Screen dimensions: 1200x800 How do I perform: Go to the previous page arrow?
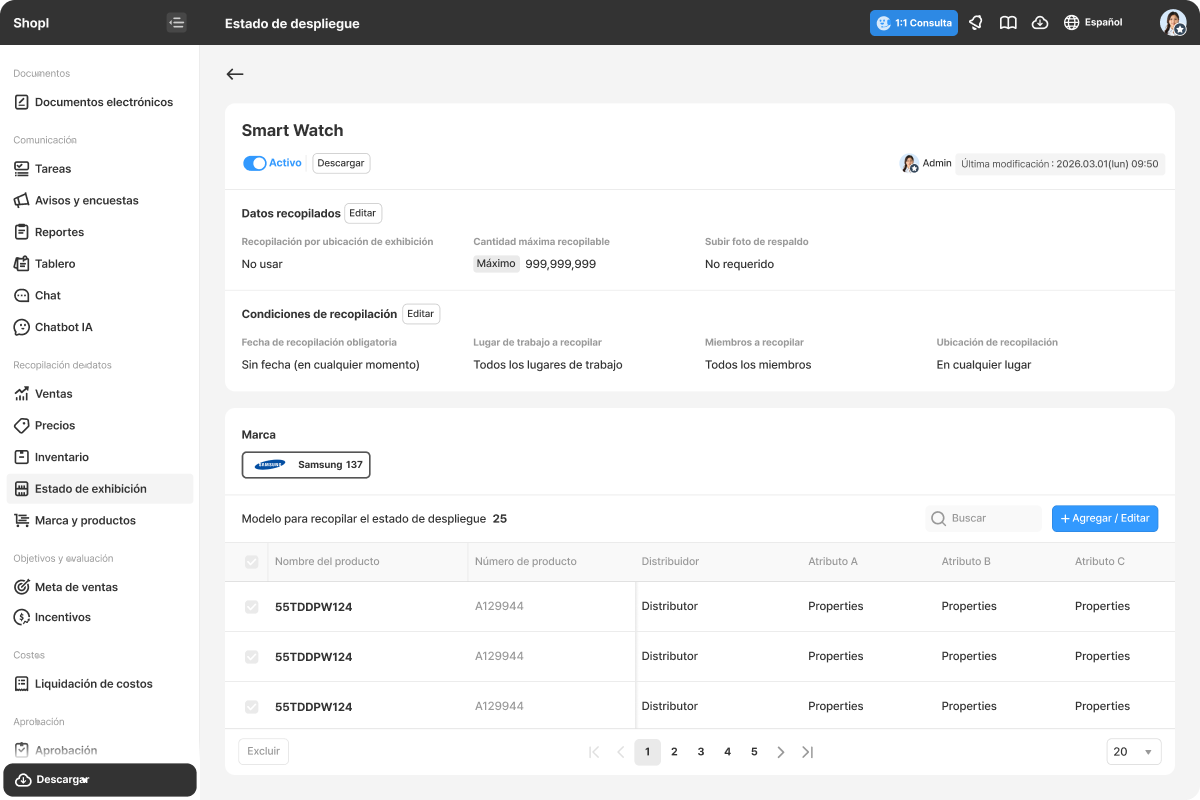coord(621,752)
